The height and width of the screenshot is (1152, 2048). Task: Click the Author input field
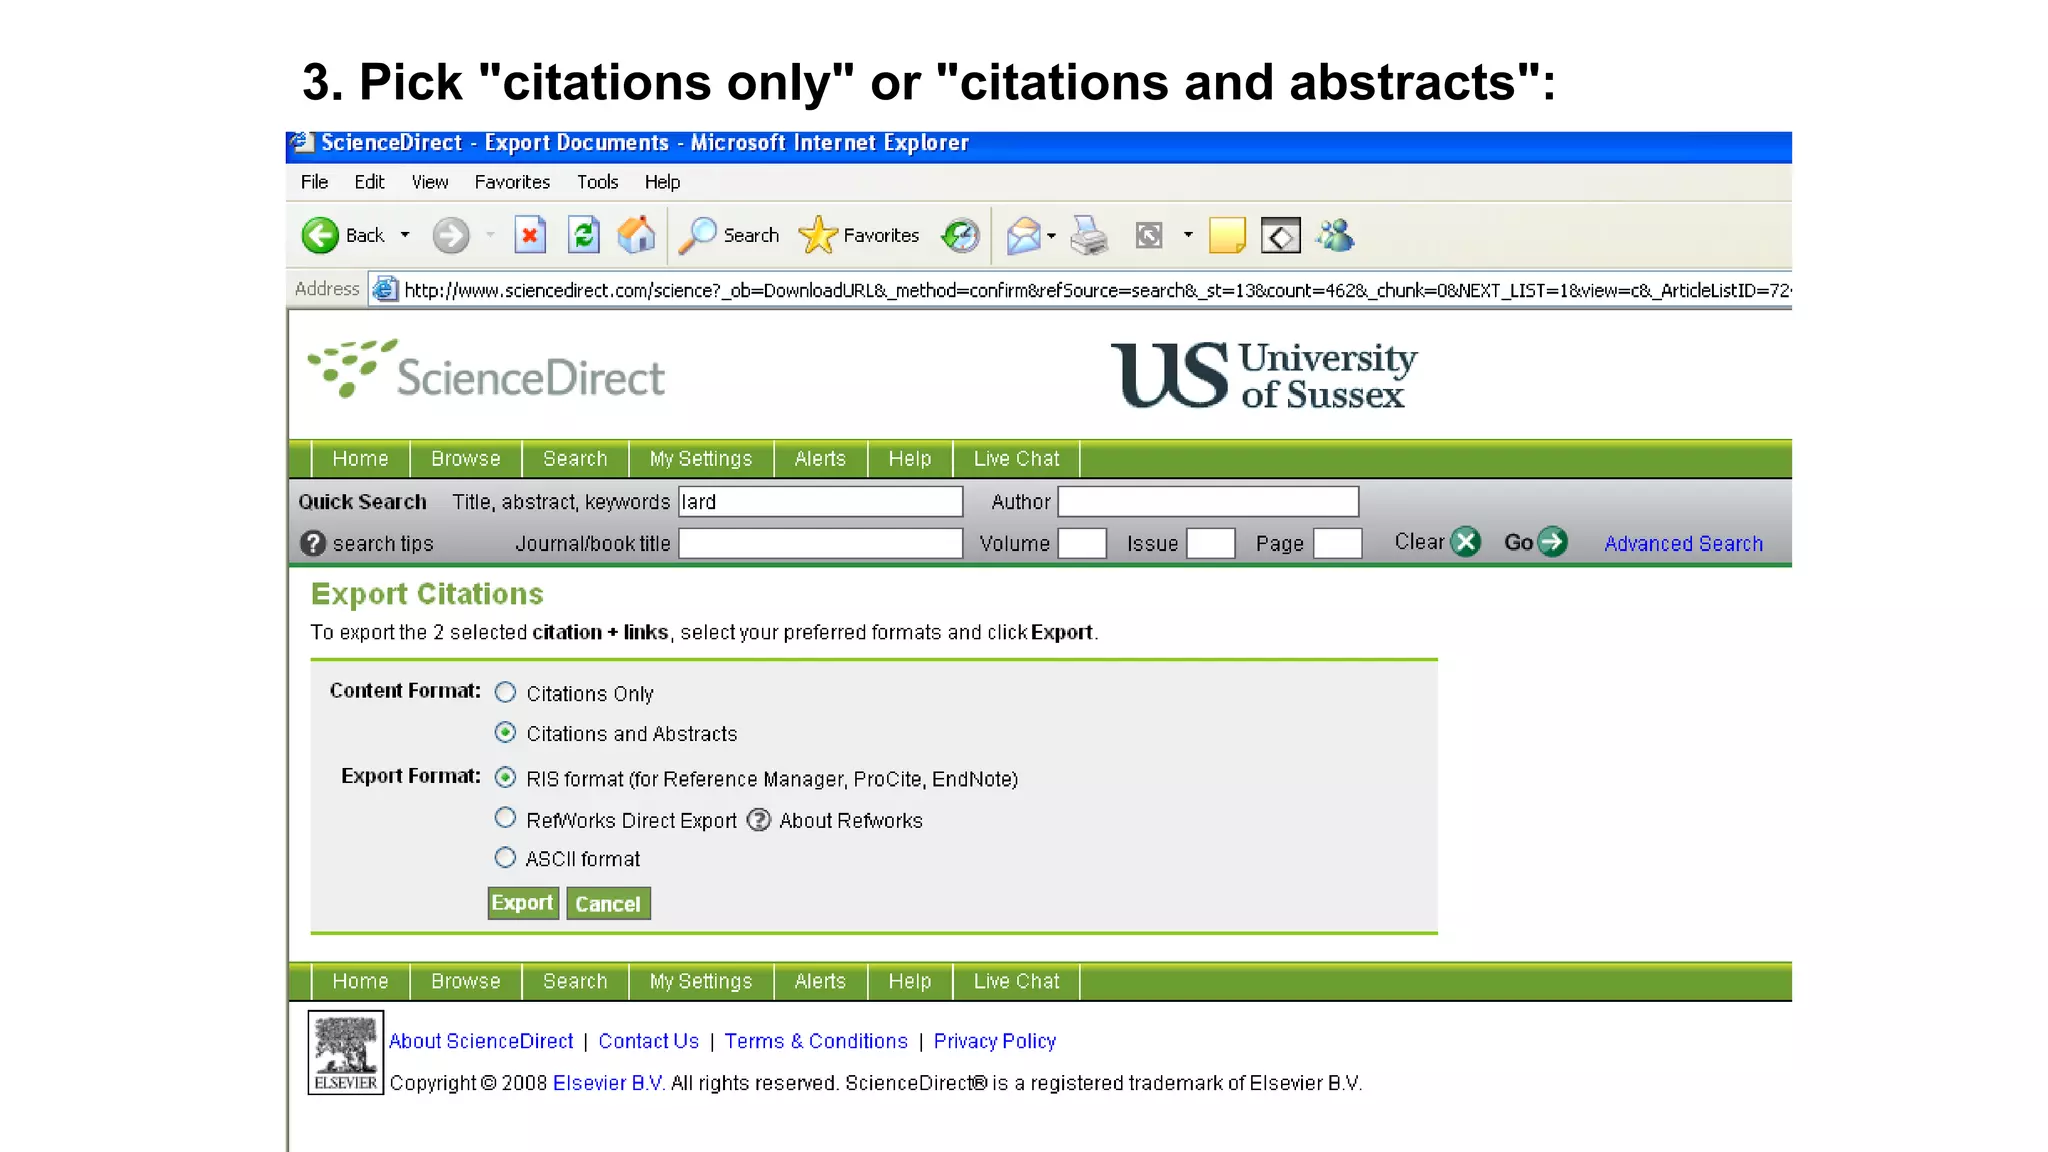pos(1208,501)
